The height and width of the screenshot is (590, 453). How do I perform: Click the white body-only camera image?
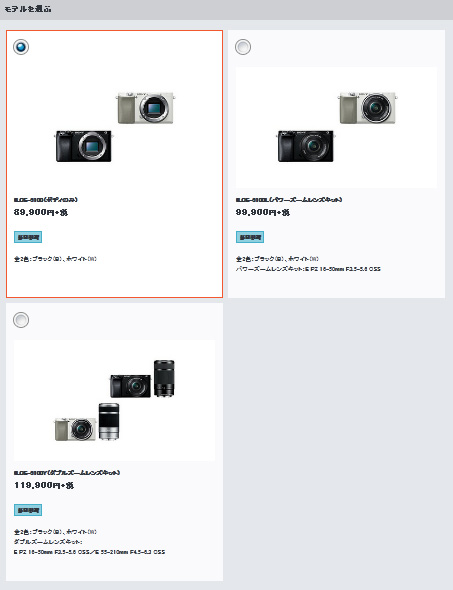pyautogui.click(x=146, y=108)
